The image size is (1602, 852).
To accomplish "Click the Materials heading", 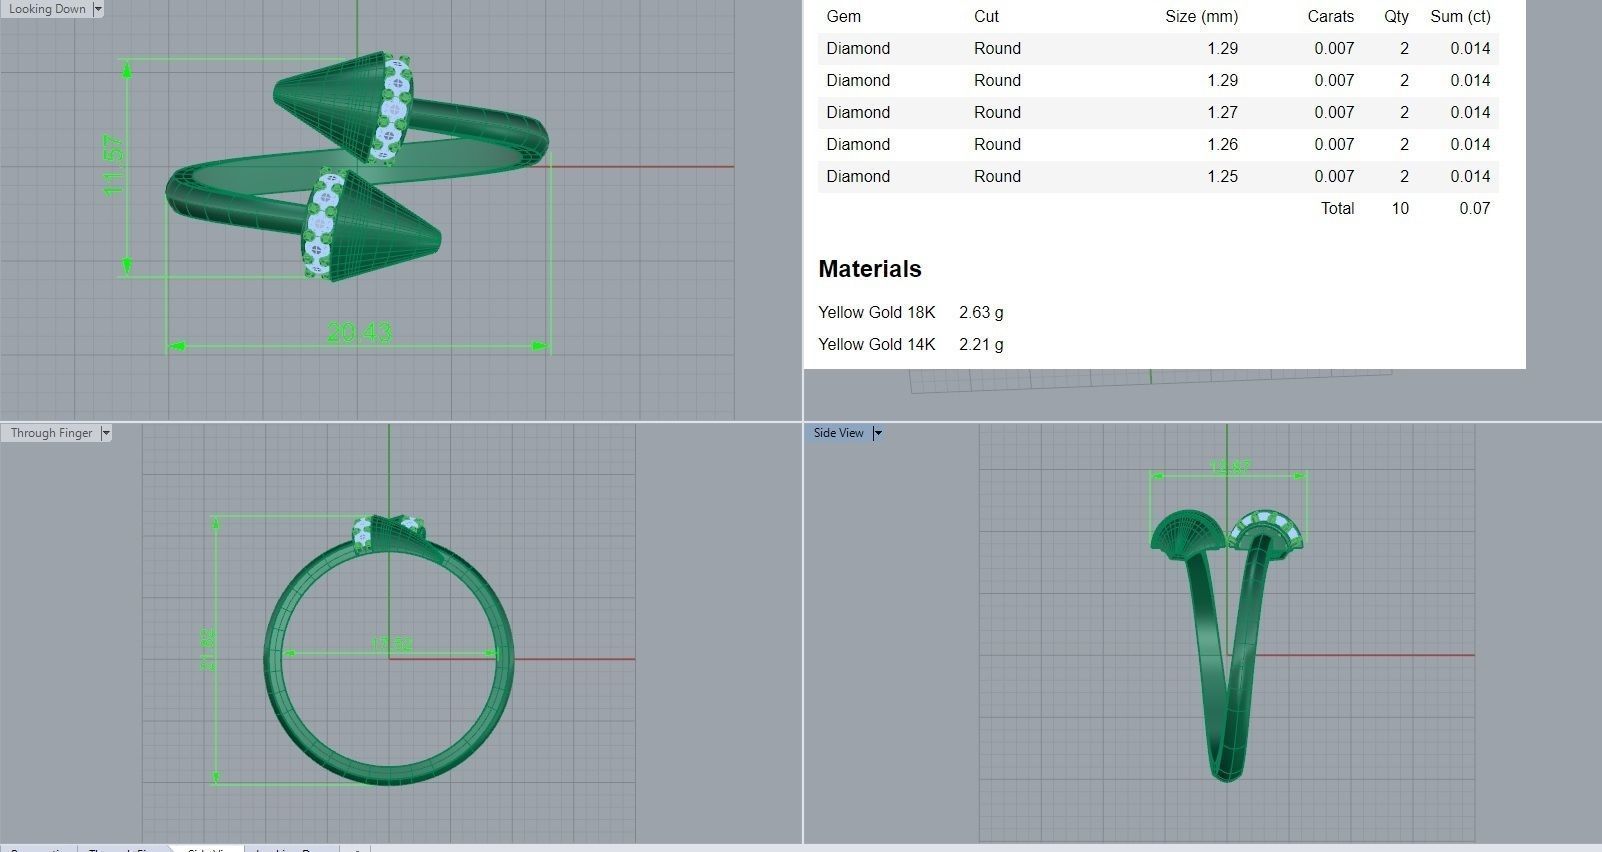I will [870, 269].
